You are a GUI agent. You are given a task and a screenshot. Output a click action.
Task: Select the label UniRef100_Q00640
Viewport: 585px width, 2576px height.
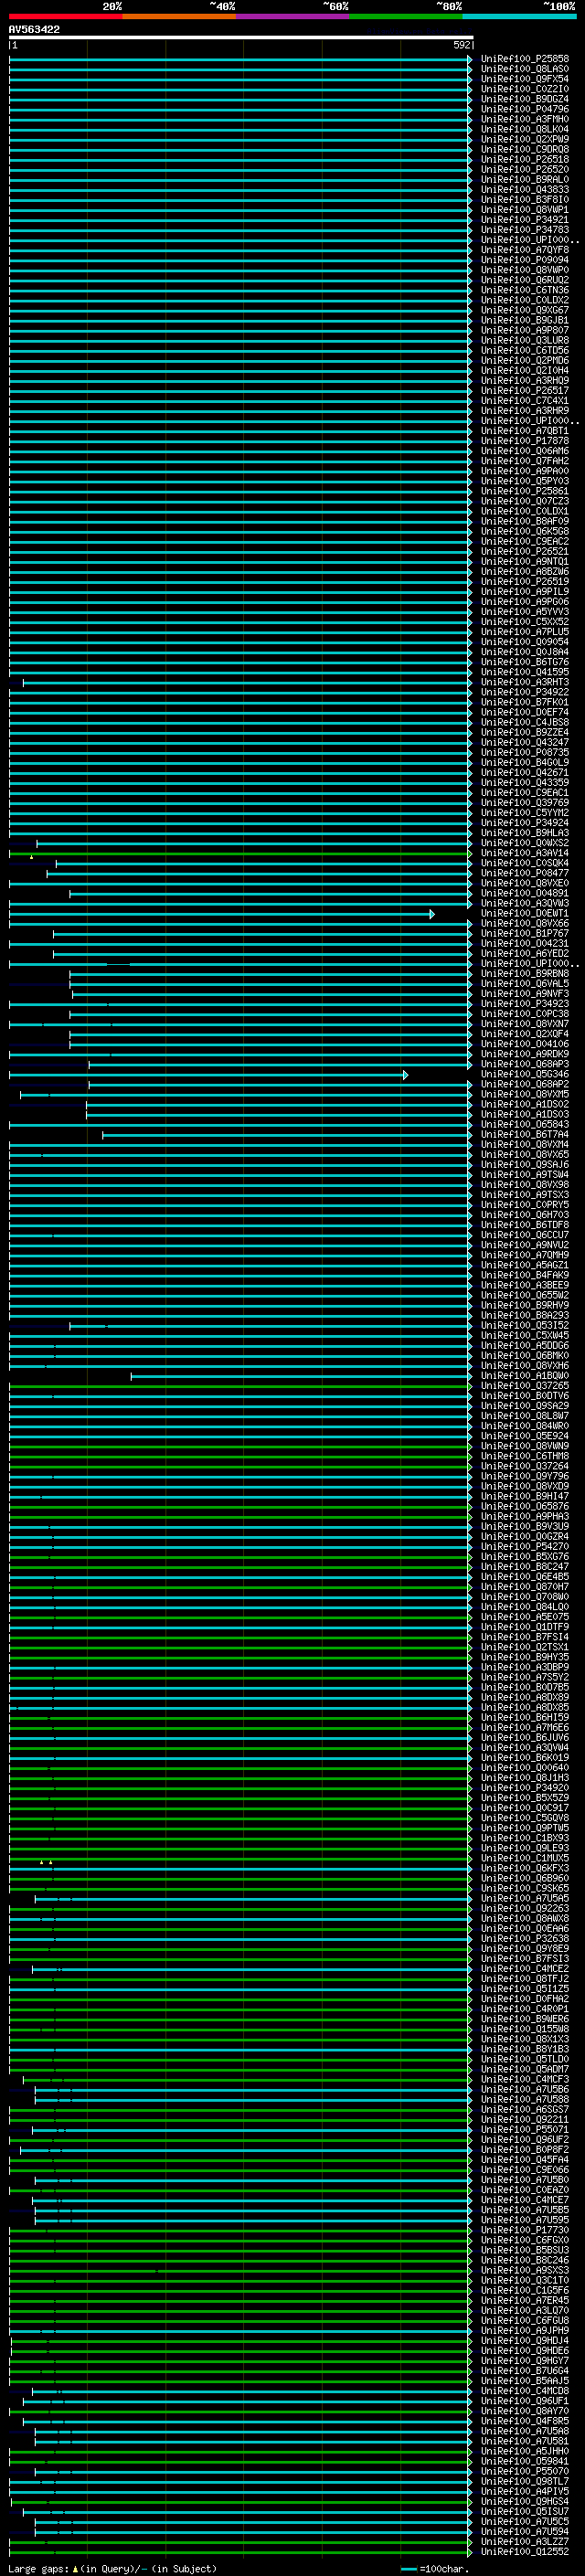click(524, 1769)
